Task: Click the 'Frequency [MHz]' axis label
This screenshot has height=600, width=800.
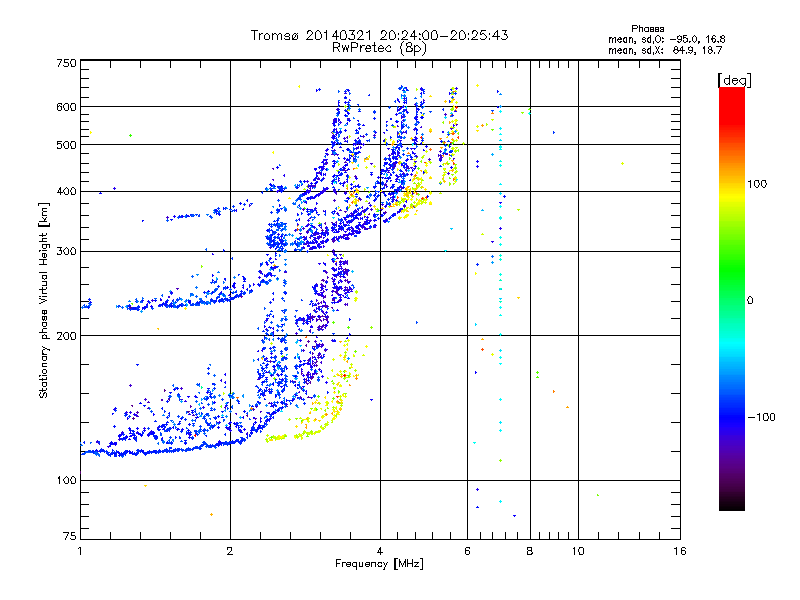Action: [379, 564]
